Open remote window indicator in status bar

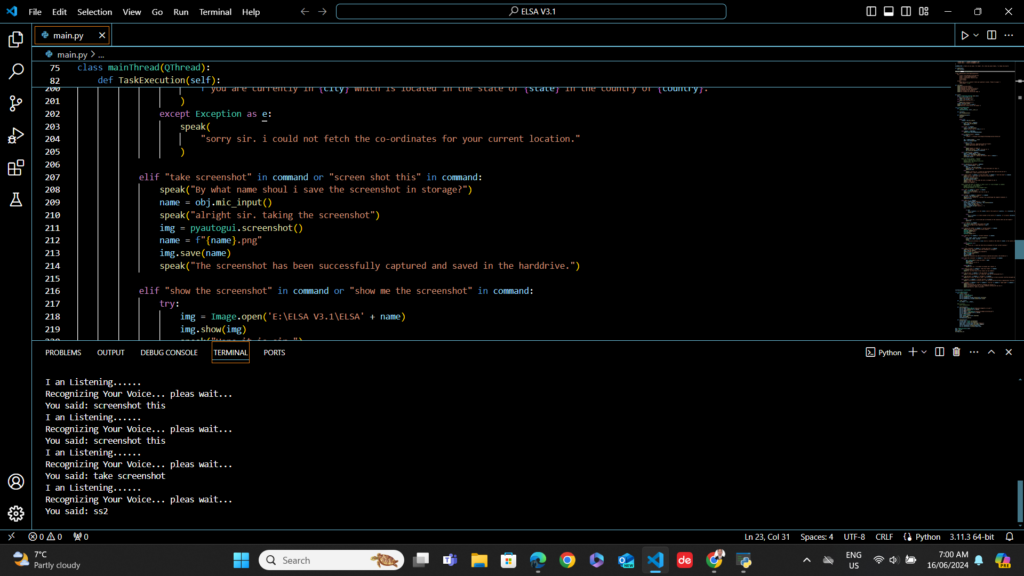pyautogui.click(x=11, y=537)
